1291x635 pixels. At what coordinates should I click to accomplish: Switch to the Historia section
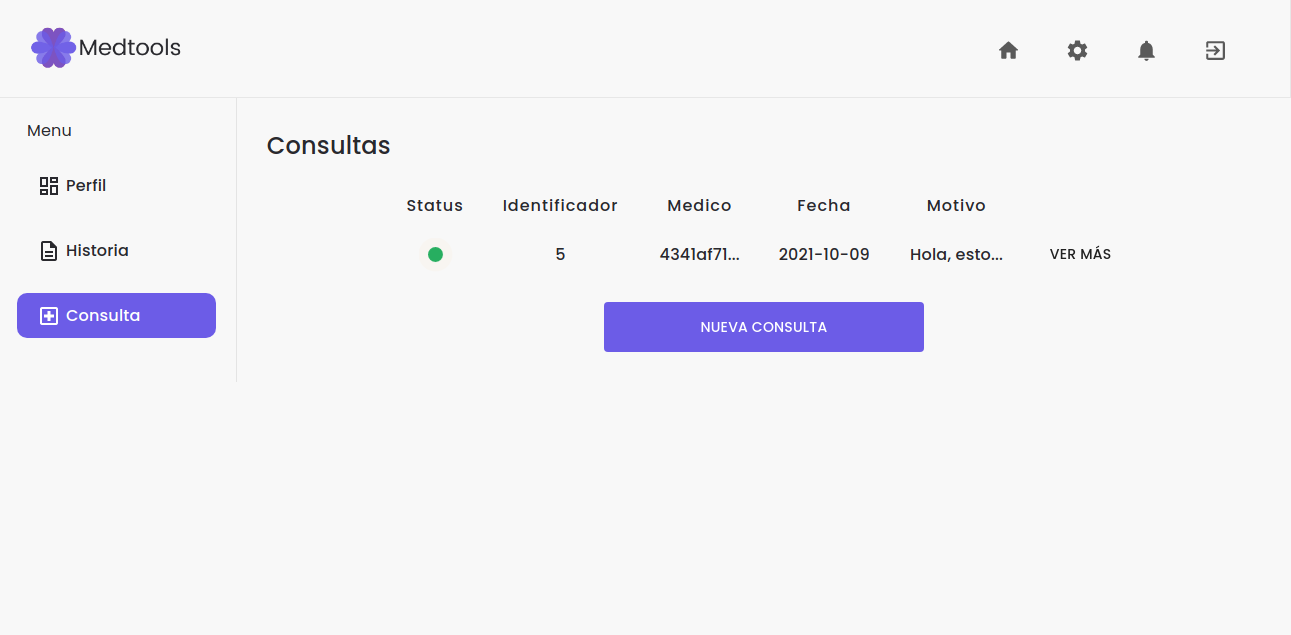coord(96,250)
